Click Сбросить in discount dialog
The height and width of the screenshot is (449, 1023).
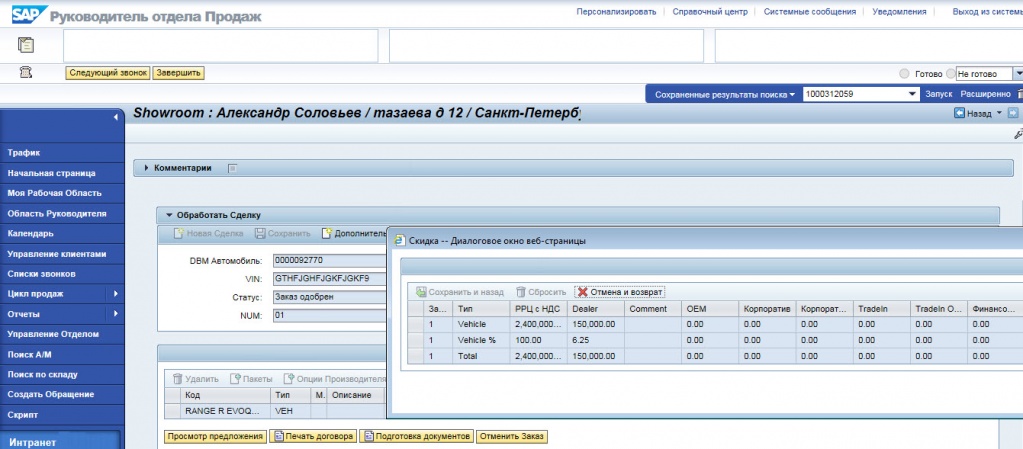(541, 292)
